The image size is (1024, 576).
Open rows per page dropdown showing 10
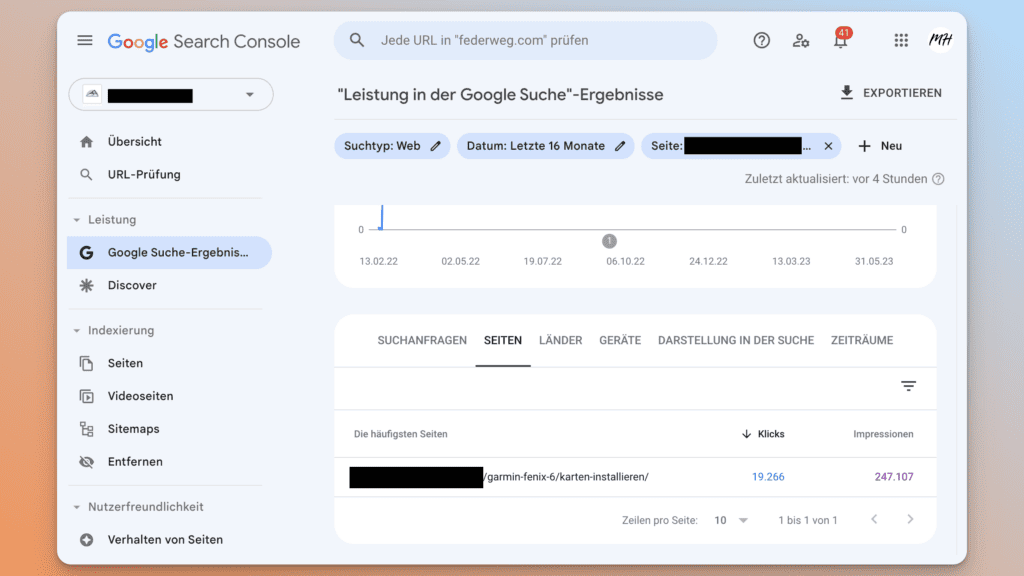tap(731, 520)
